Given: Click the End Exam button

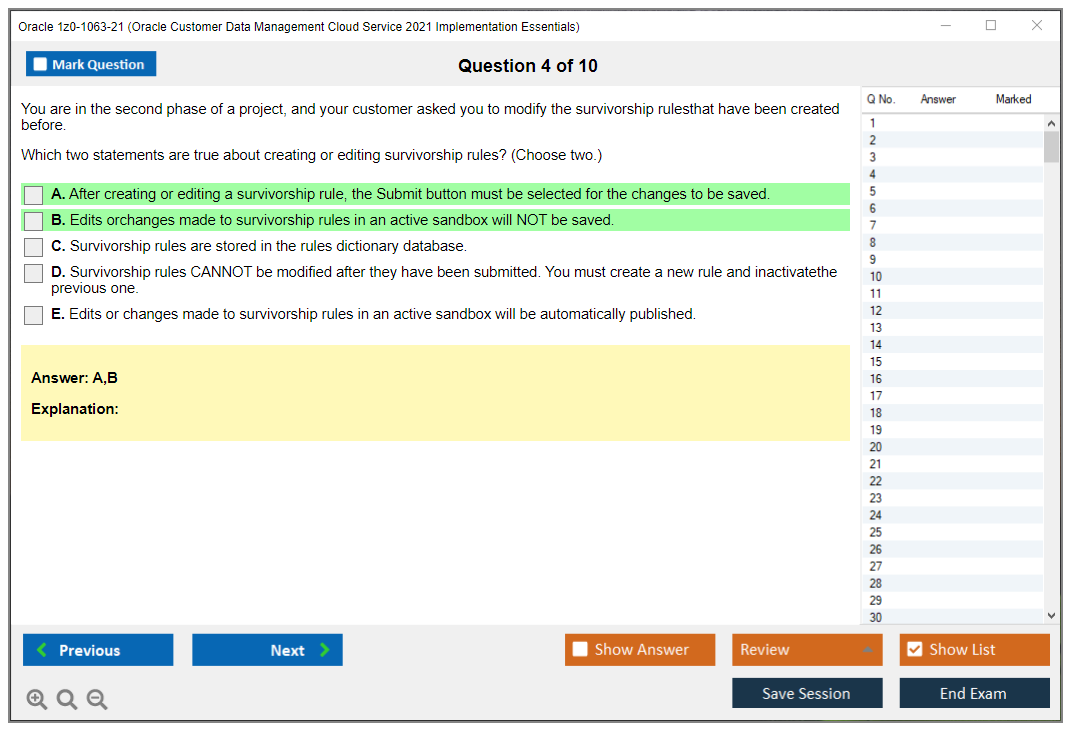Looking at the screenshot, I should pyautogui.click(x=974, y=692).
